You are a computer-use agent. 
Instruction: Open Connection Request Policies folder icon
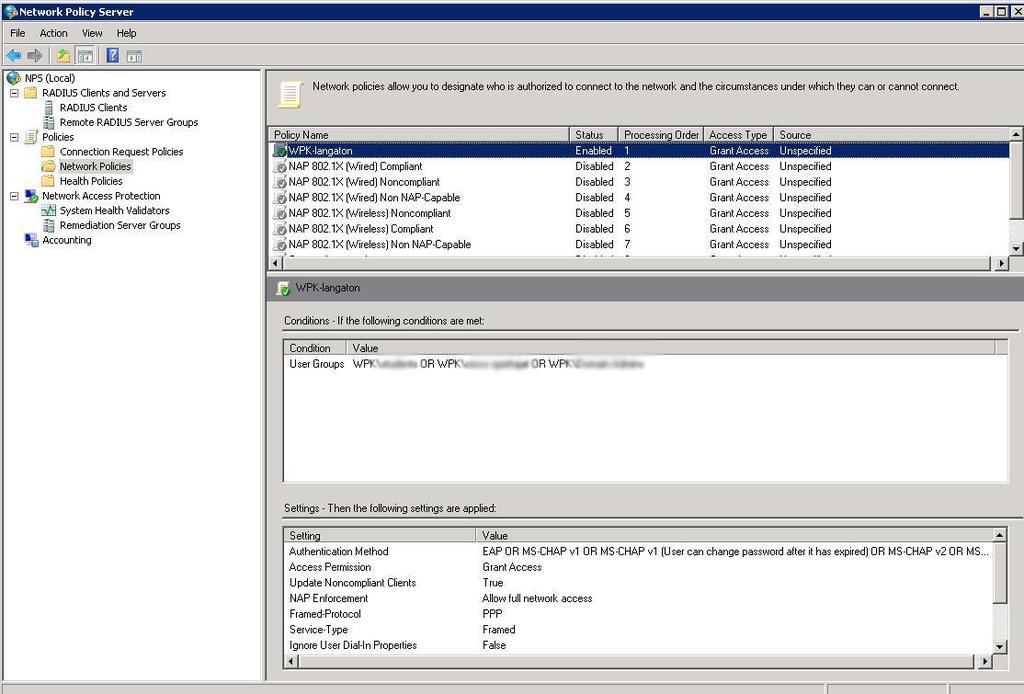pos(48,151)
